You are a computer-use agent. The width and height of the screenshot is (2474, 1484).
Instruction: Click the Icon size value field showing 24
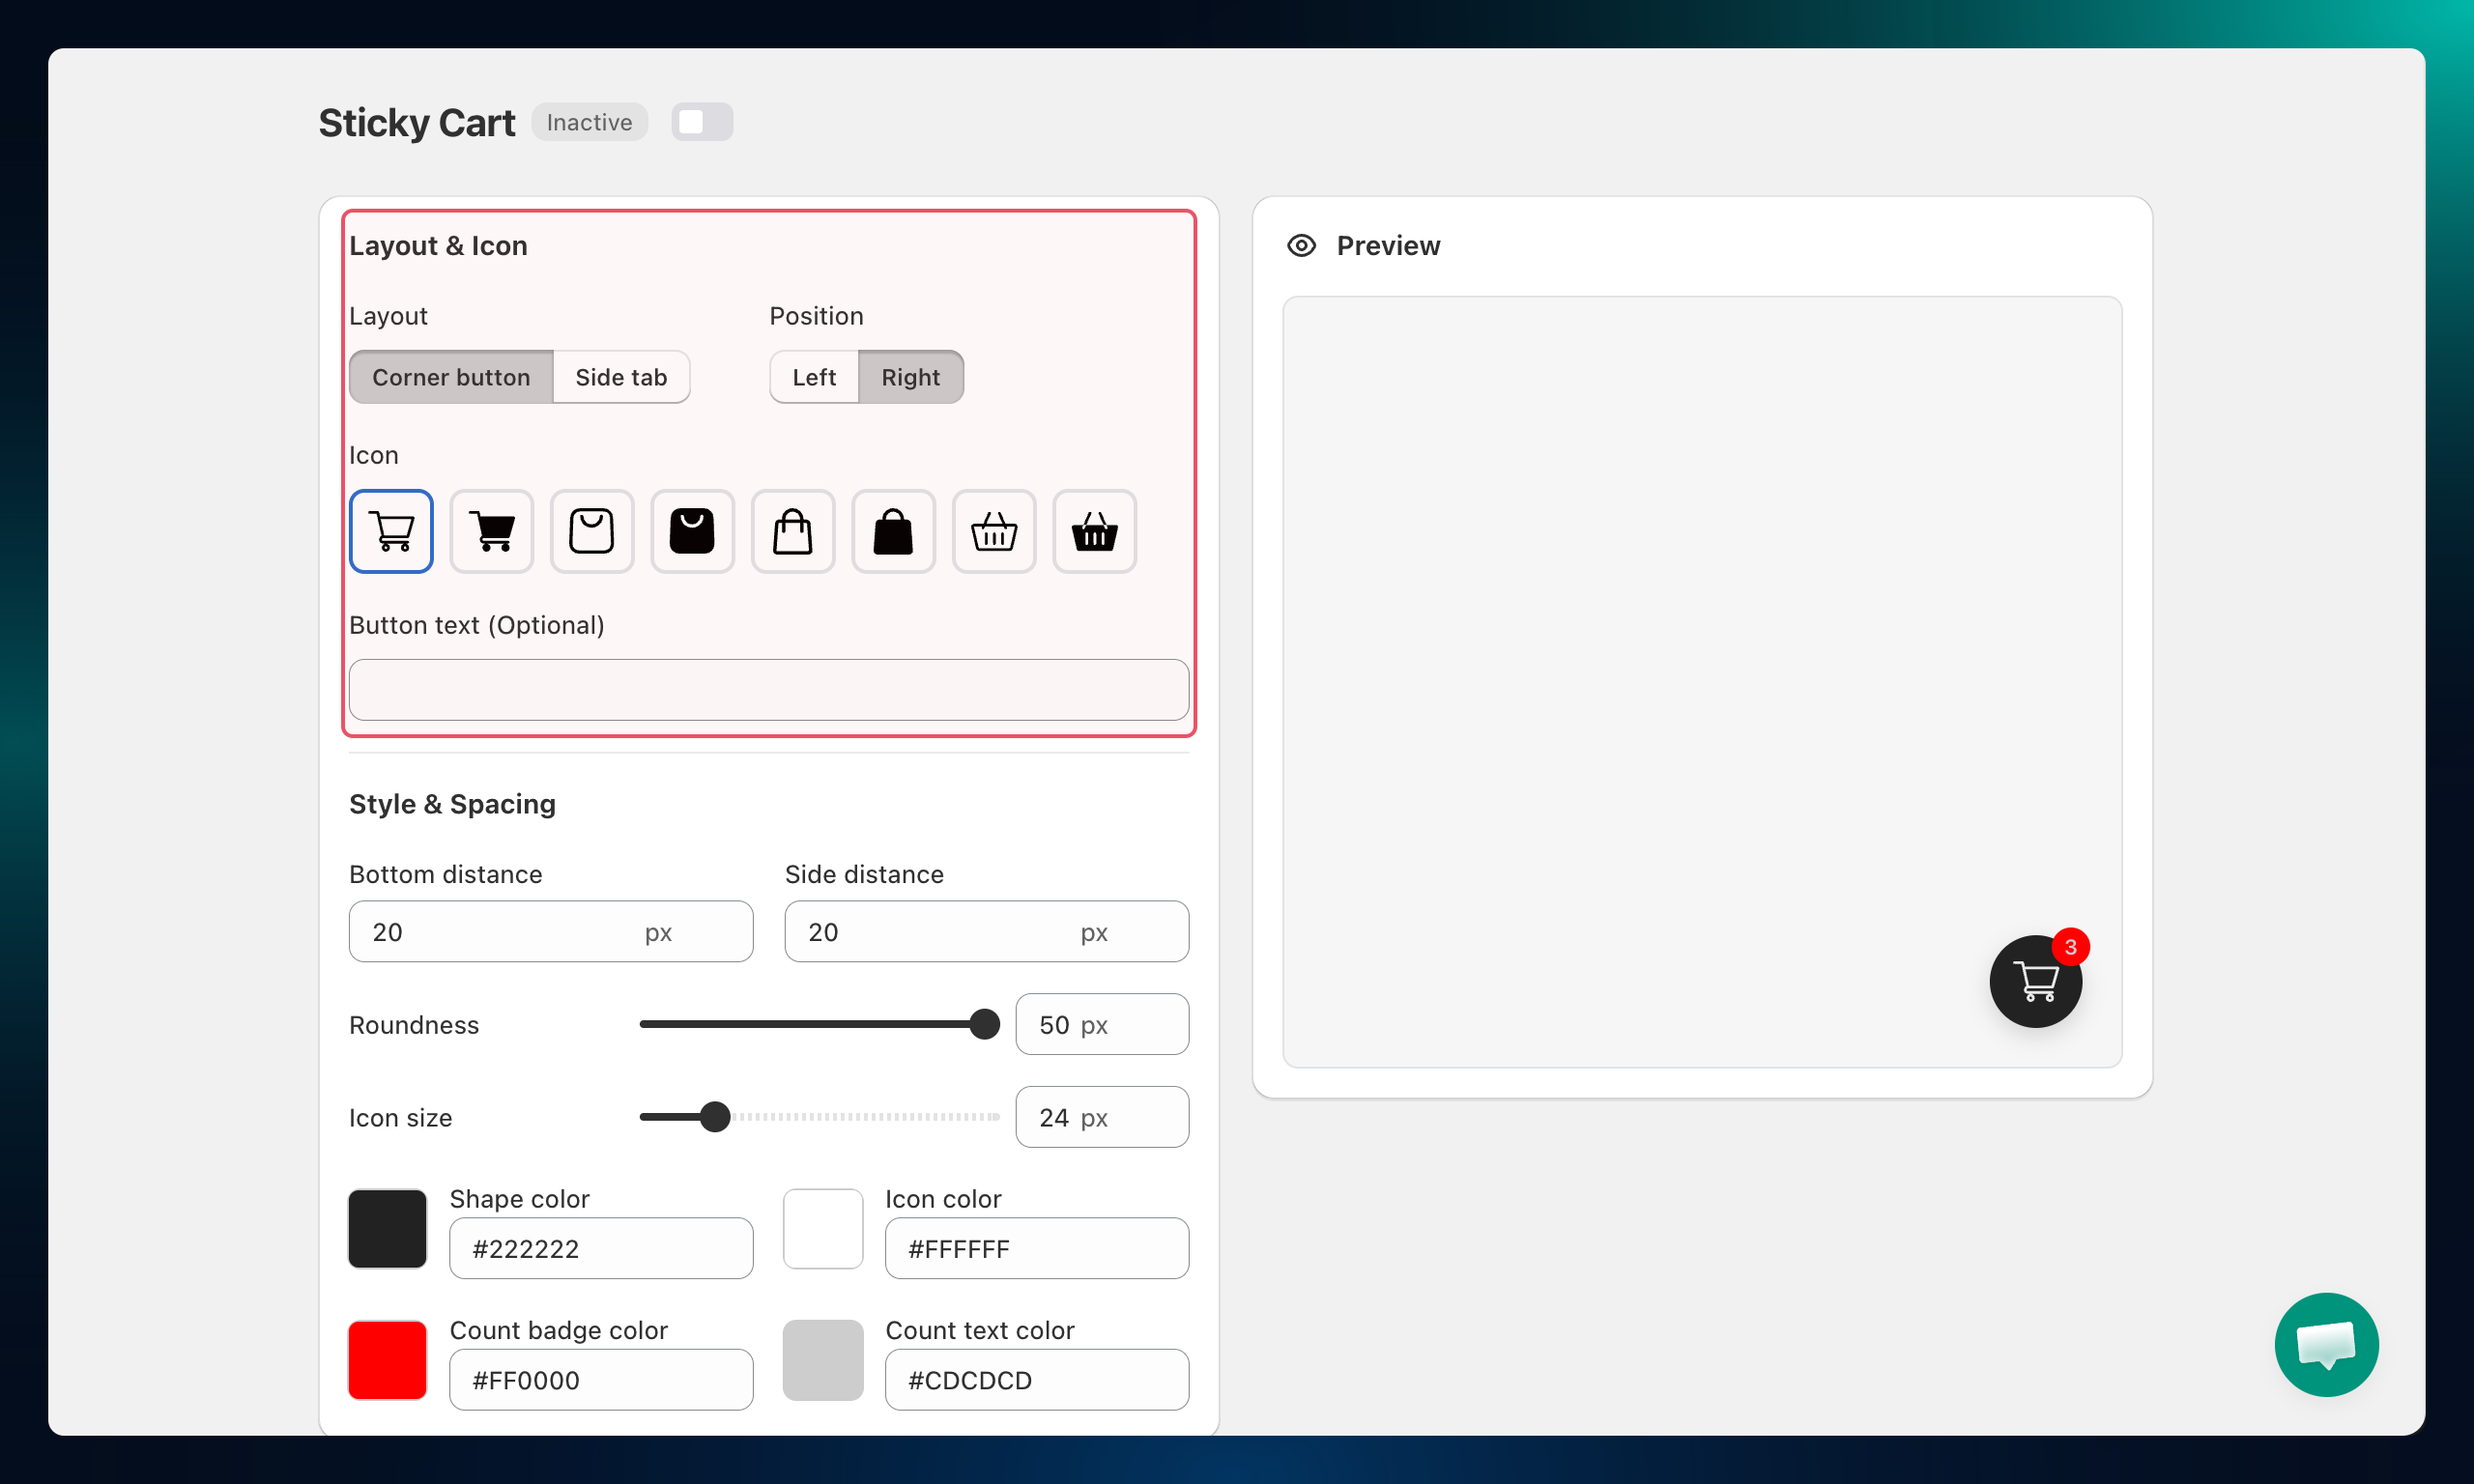[x=1102, y=1117]
